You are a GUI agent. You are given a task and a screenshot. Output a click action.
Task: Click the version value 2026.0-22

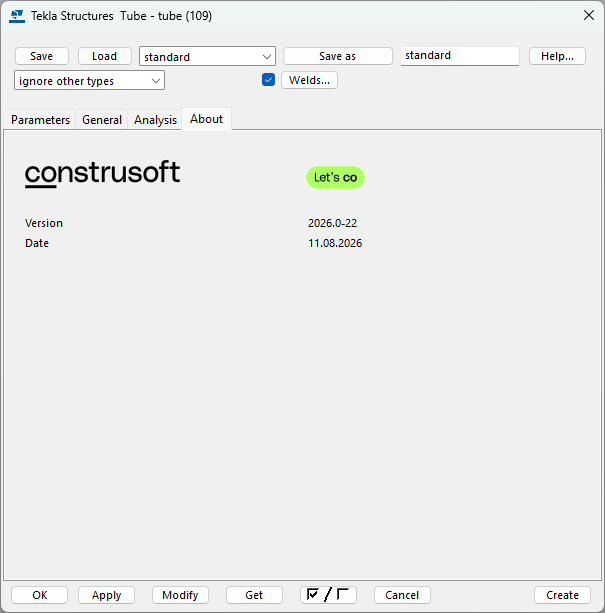(x=332, y=223)
